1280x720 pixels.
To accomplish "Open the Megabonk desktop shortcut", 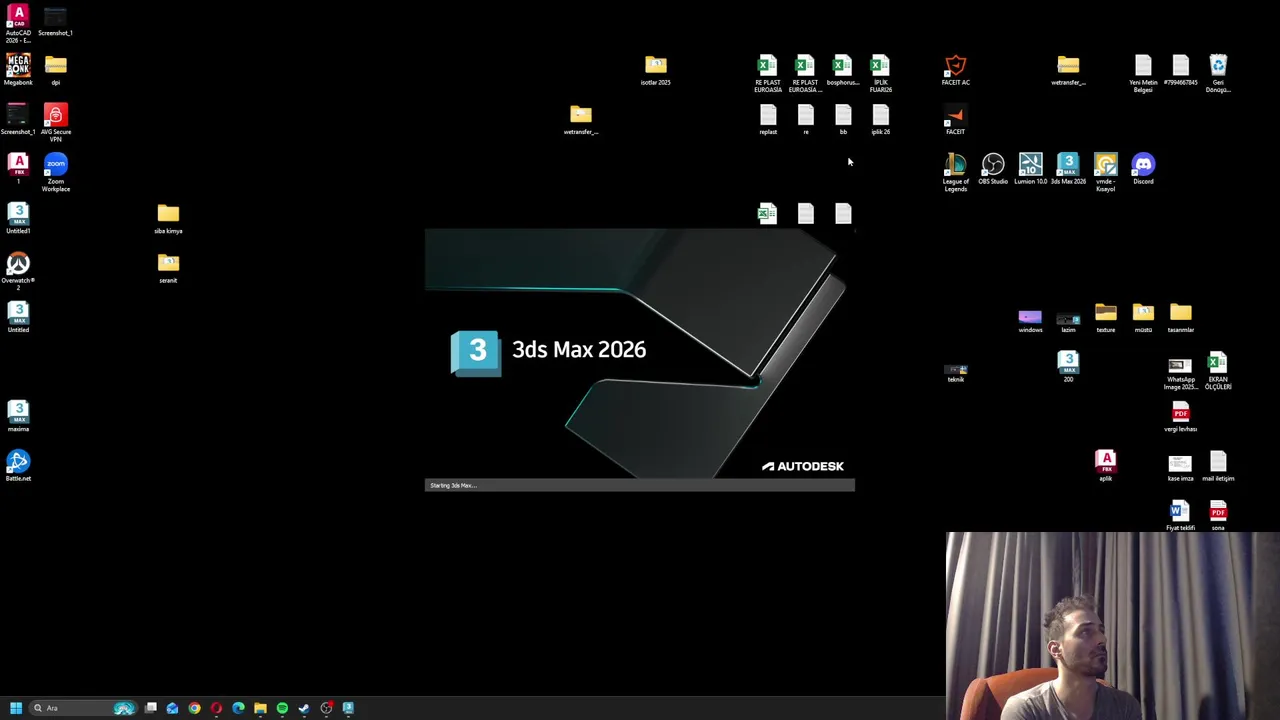I will click(18, 70).
